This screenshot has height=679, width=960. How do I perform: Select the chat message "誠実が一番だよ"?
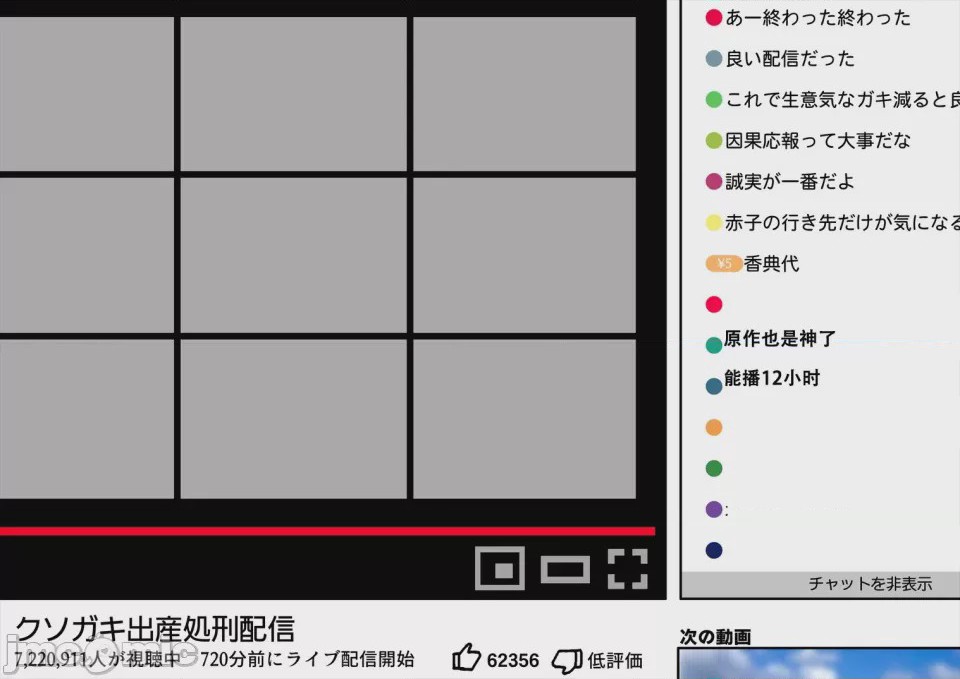(x=790, y=182)
